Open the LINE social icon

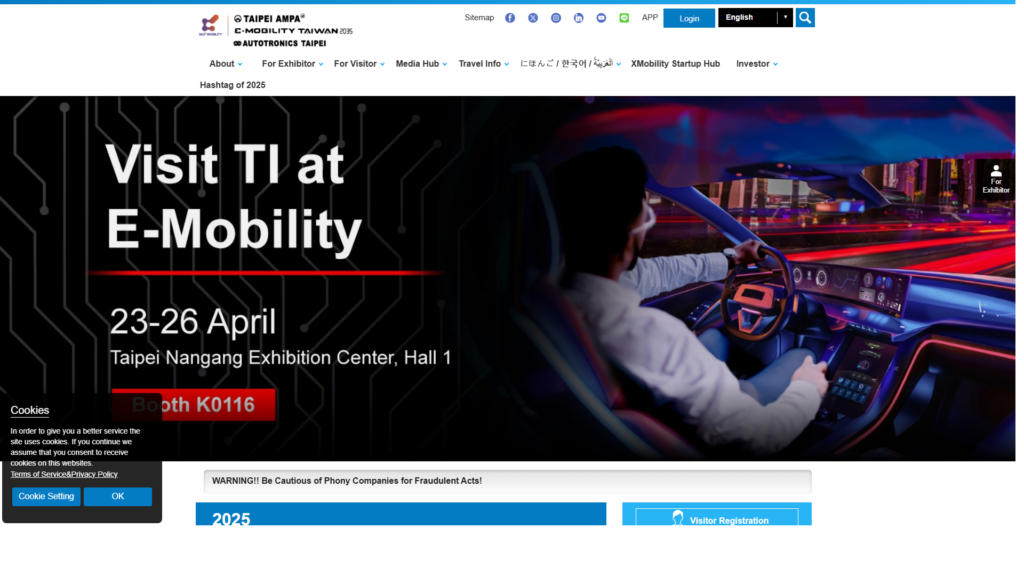(624, 18)
